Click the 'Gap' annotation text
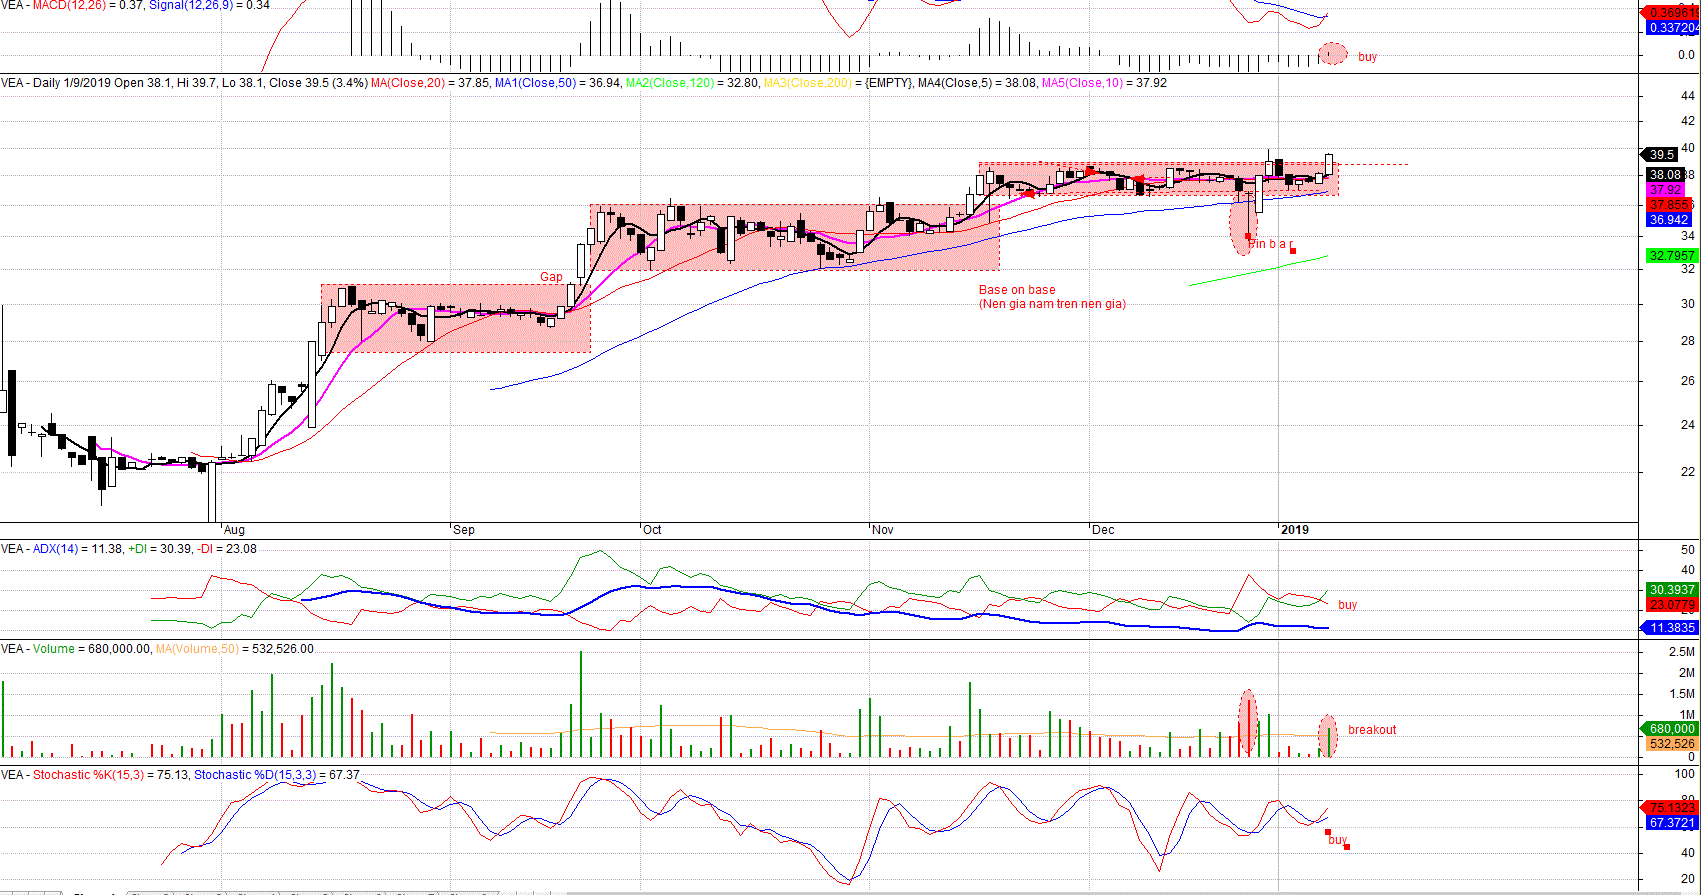This screenshot has height=895, width=1701. pos(551,277)
